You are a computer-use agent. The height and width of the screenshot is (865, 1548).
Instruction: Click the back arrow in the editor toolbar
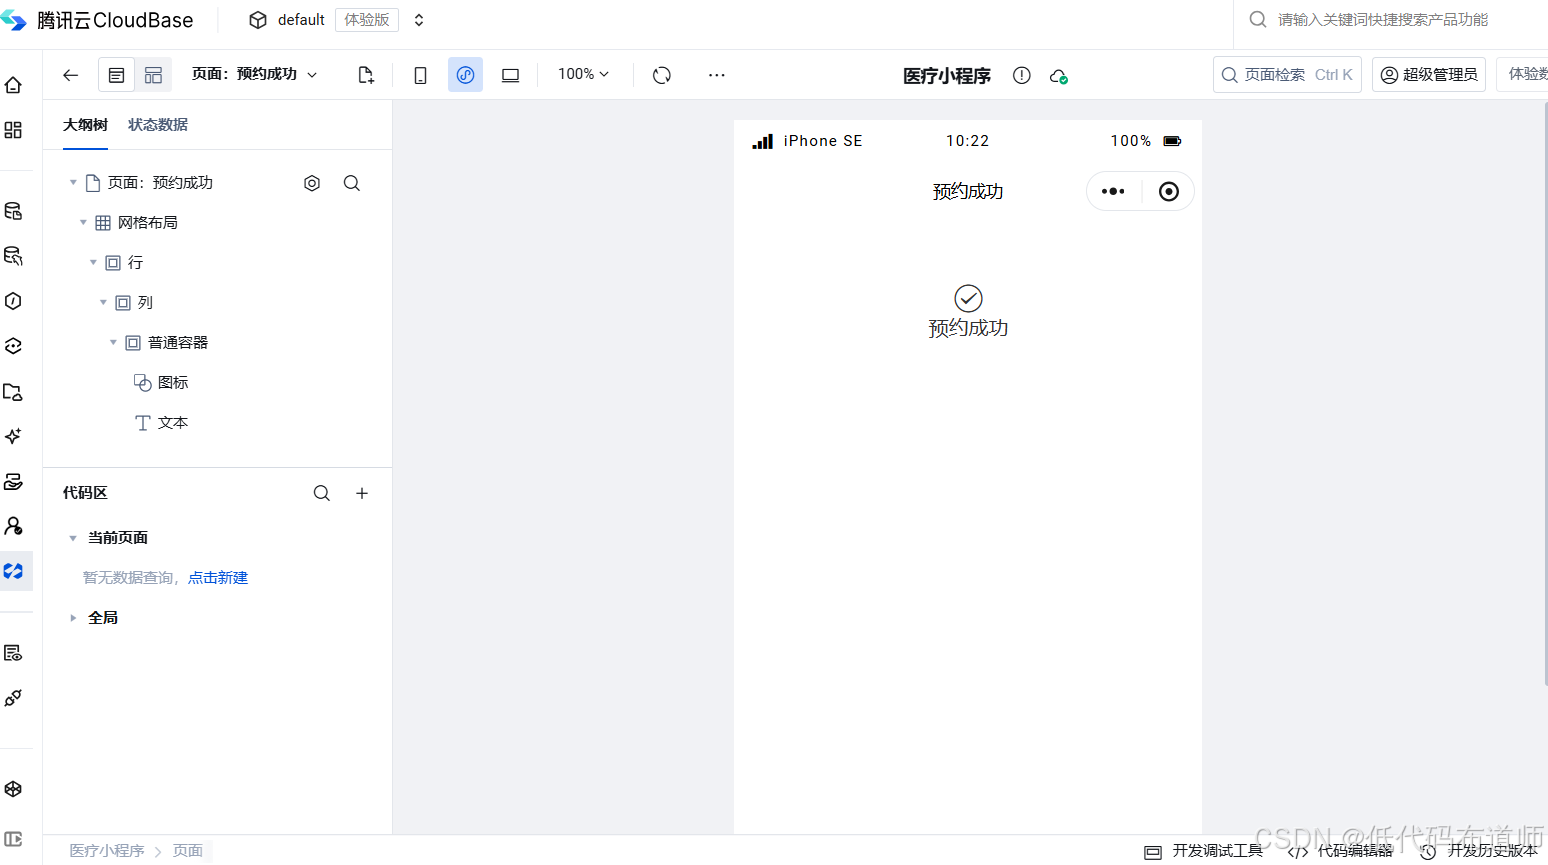click(x=69, y=74)
